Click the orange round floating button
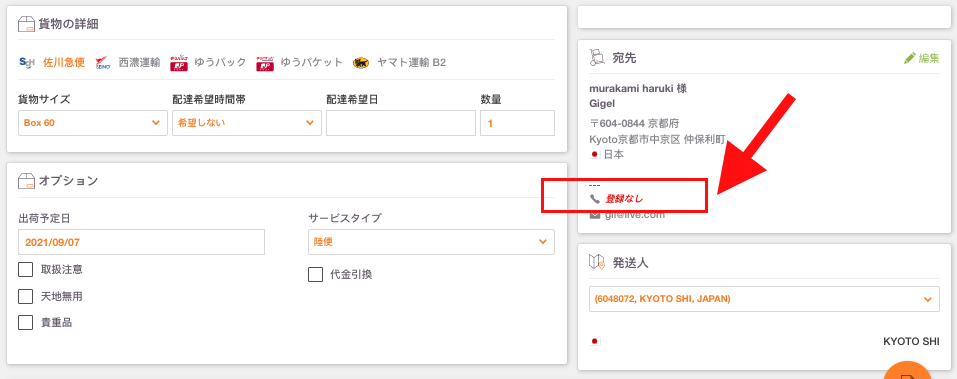957x379 pixels. [x=908, y=370]
